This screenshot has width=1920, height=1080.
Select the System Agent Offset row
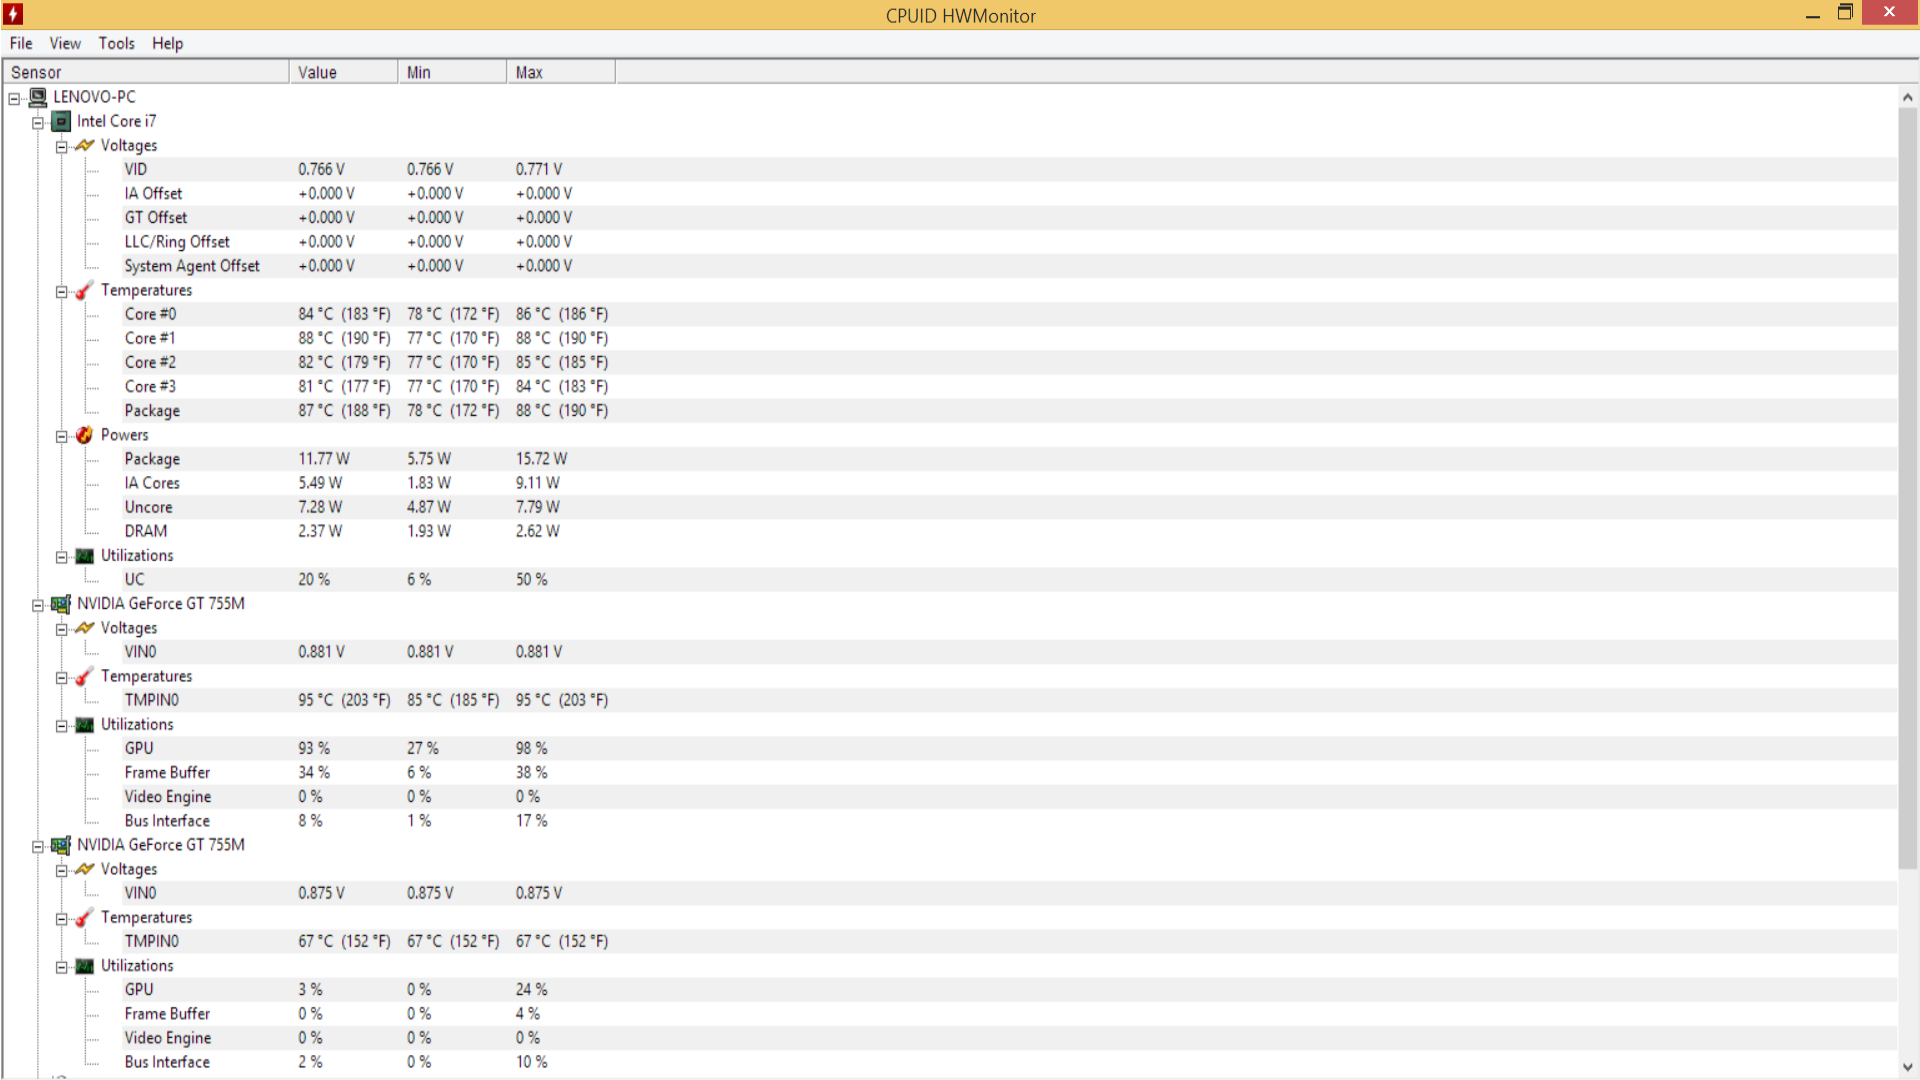1009,265
